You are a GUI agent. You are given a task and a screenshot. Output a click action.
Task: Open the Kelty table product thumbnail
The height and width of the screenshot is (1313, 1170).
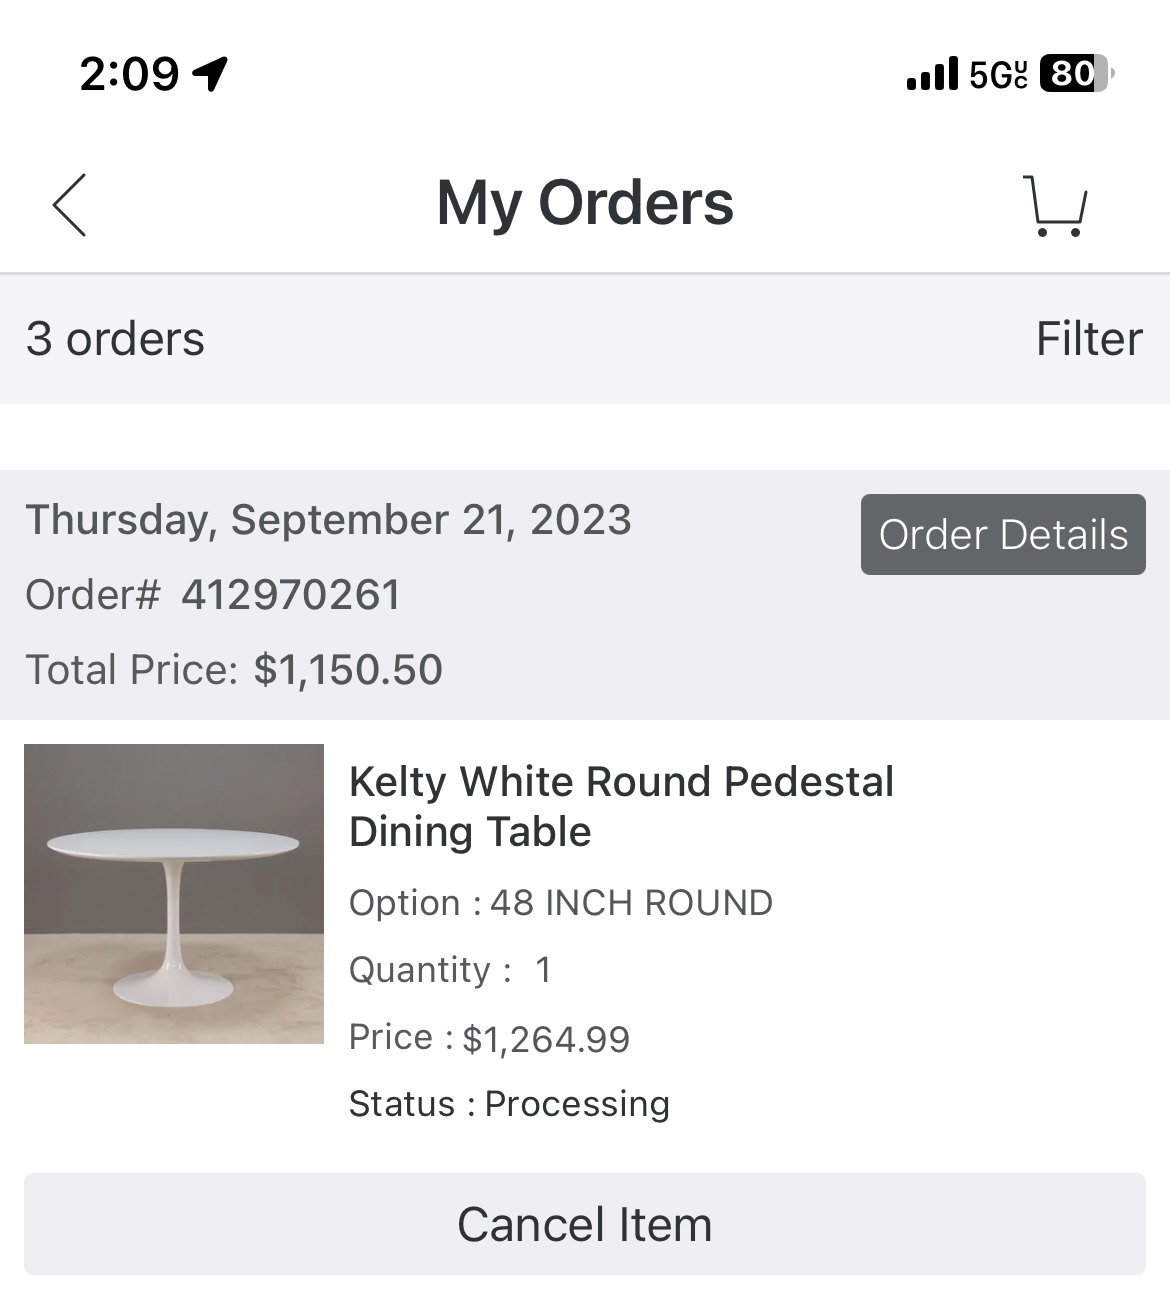(x=174, y=894)
